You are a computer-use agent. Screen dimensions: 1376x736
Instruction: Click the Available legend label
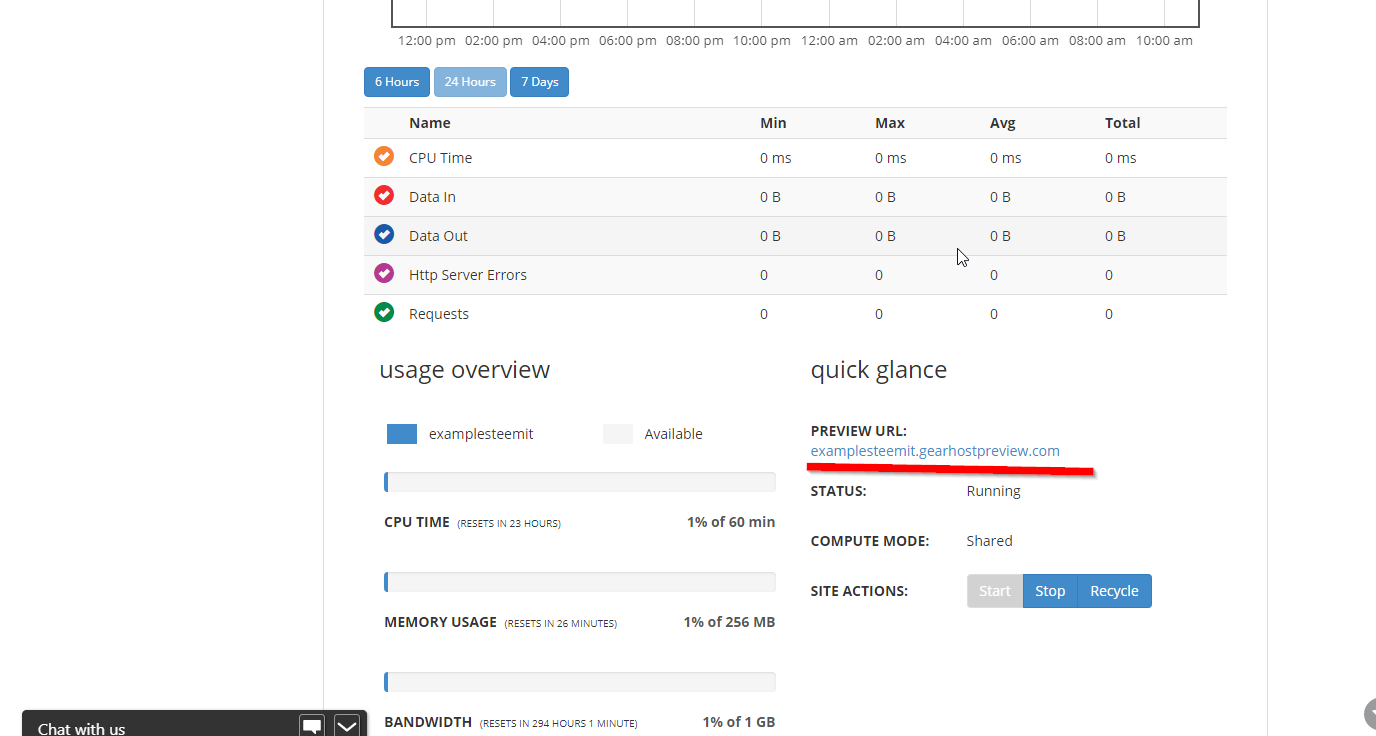[x=673, y=434]
